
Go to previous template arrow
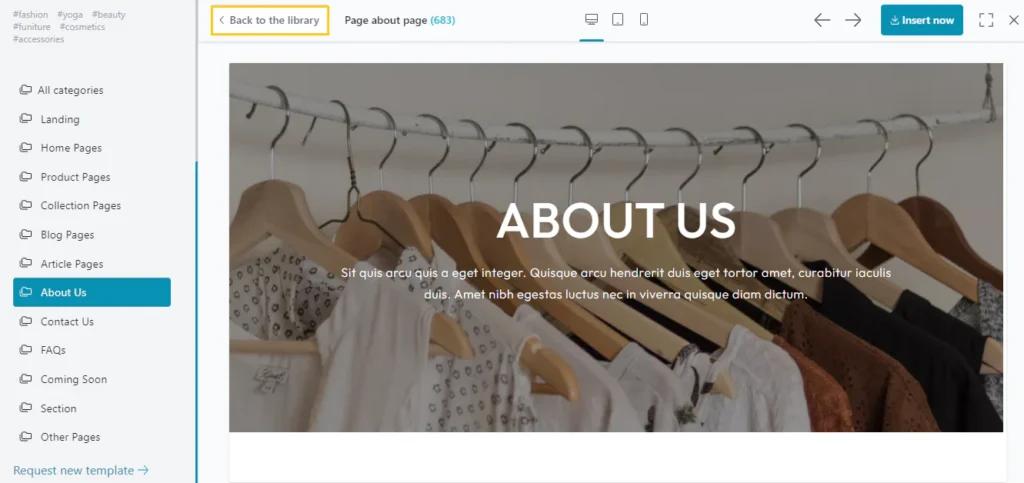click(822, 20)
